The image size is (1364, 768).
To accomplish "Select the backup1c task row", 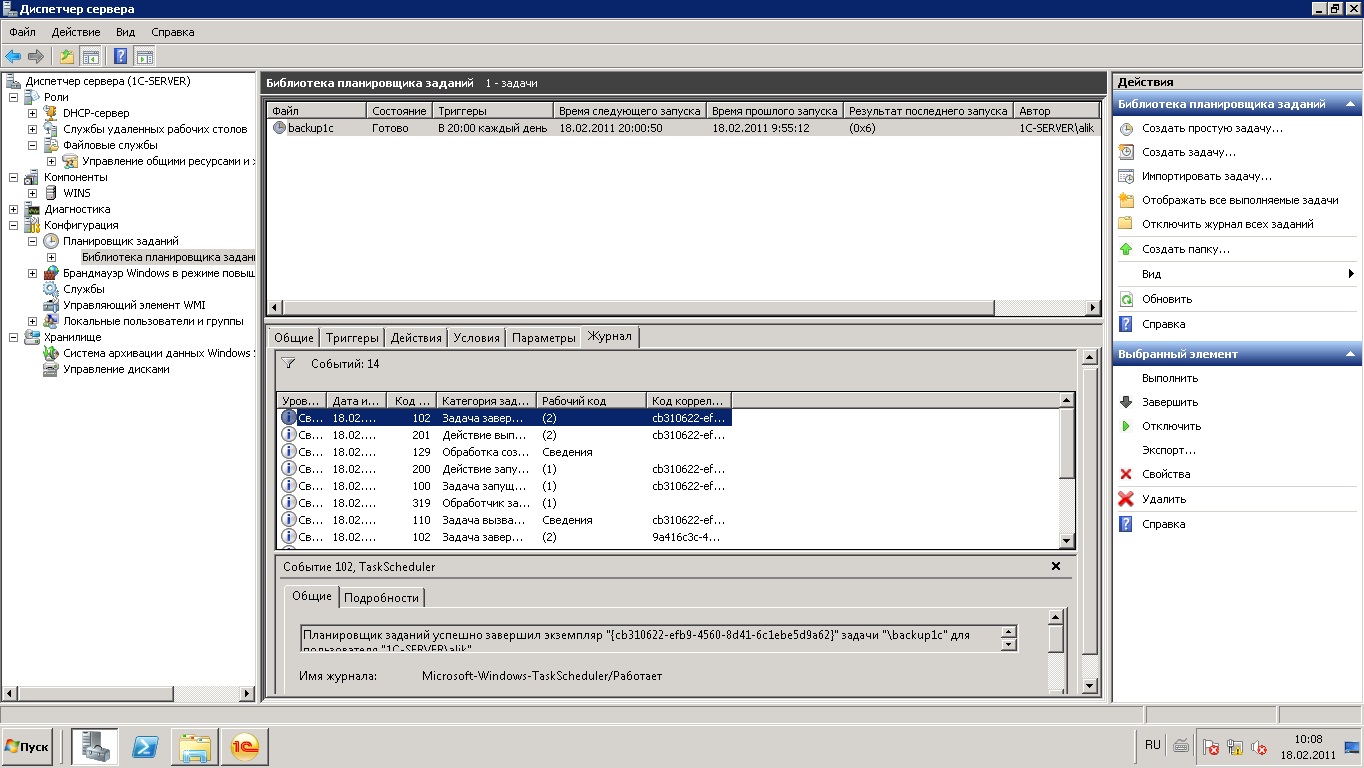I will [x=683, y=128].
